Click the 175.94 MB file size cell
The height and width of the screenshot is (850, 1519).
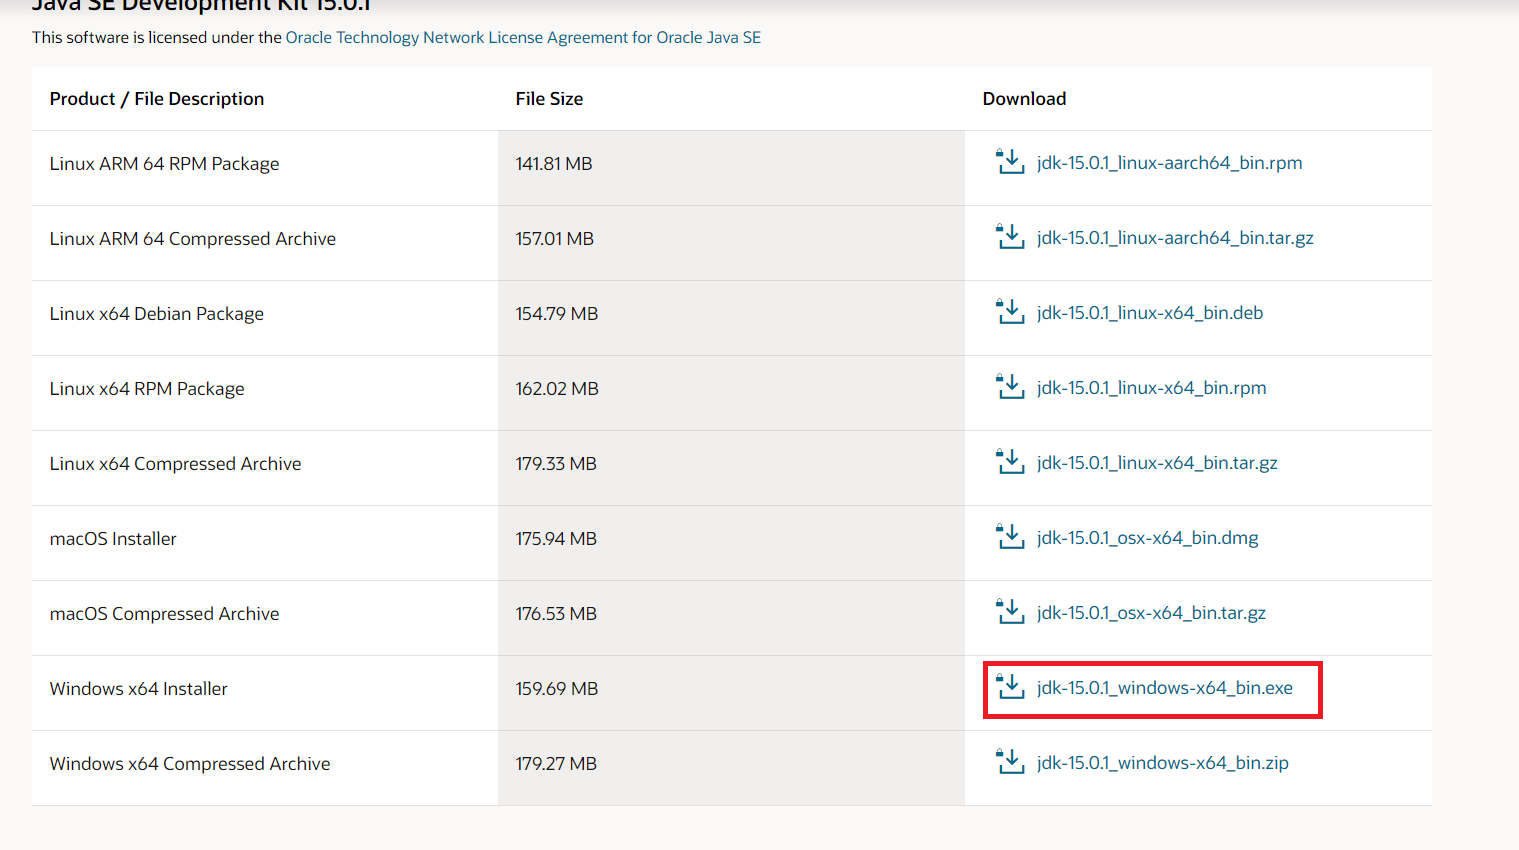(731, 543)
